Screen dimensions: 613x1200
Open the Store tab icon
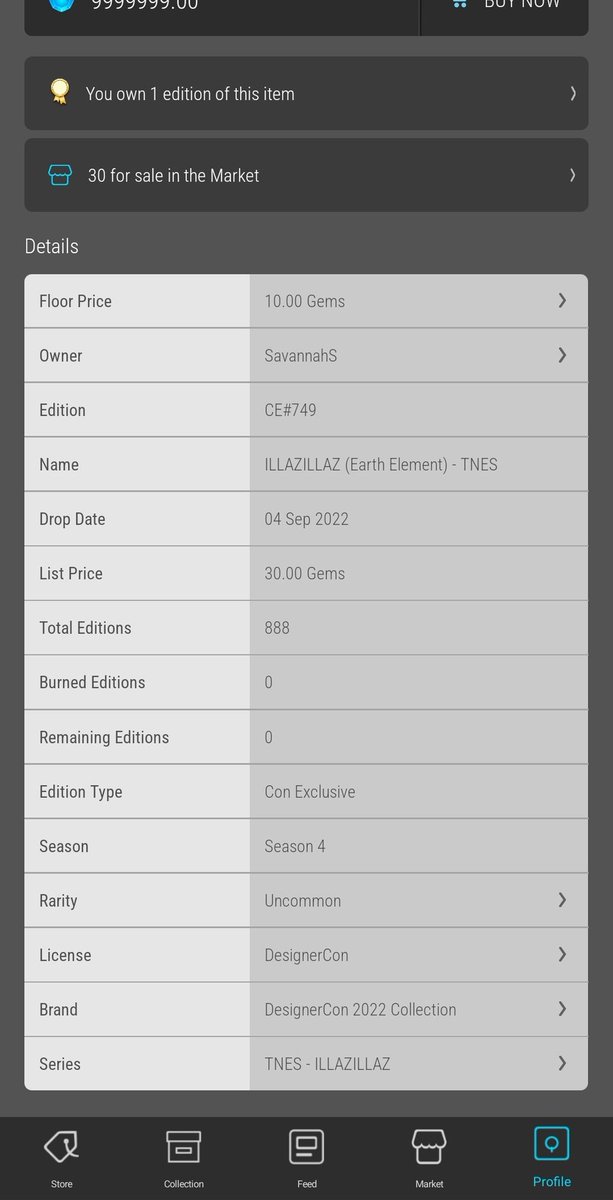(x=61, y=1146)
